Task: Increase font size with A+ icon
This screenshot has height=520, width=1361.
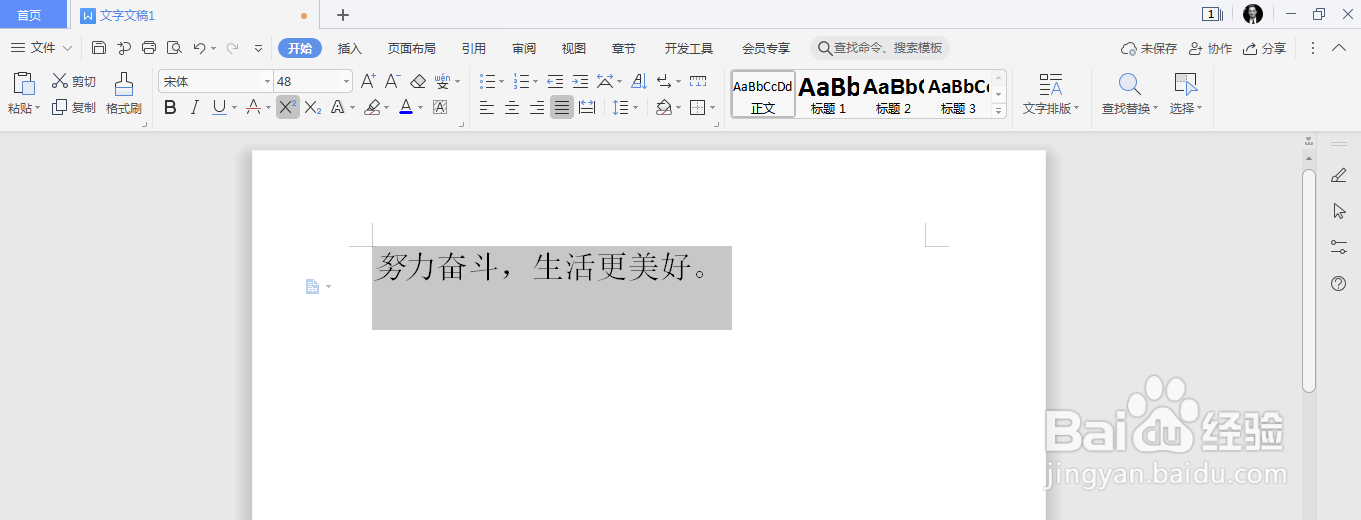Action: (368, 82)
